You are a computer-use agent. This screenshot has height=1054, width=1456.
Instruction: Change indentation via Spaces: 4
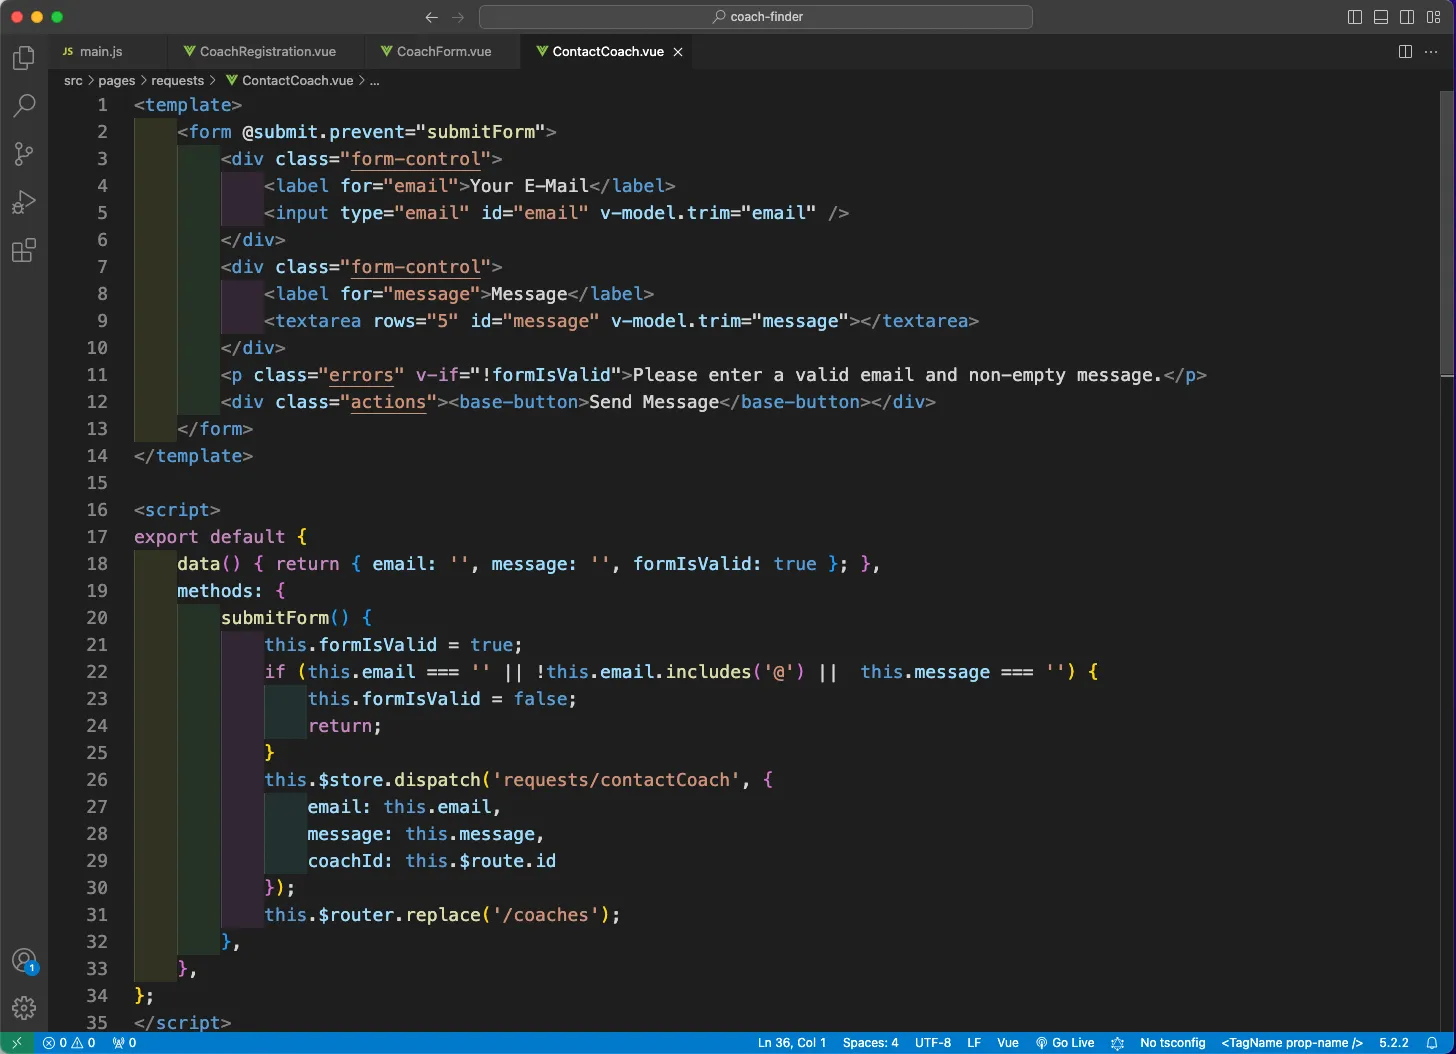coord(870,1043)
